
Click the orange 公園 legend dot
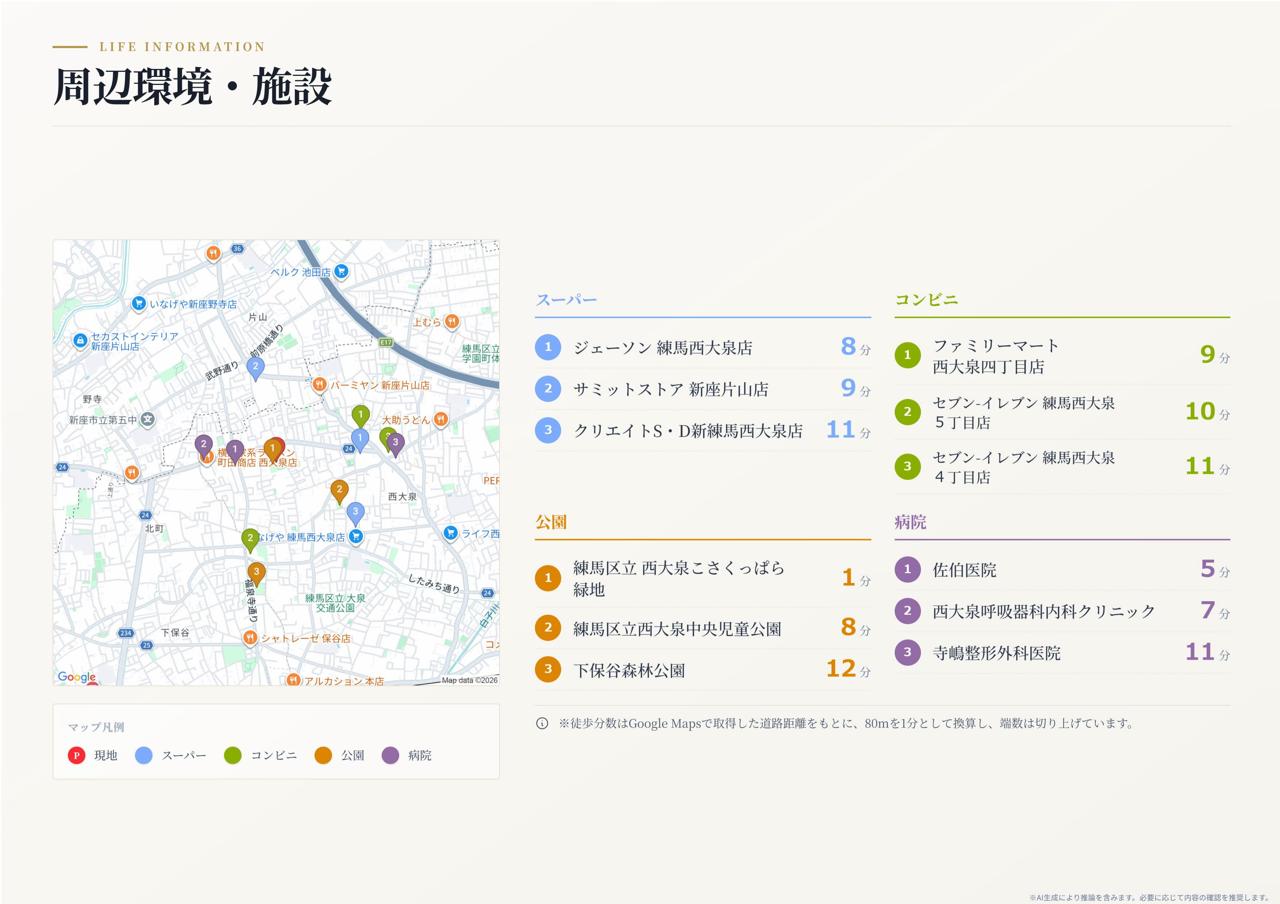323,755
